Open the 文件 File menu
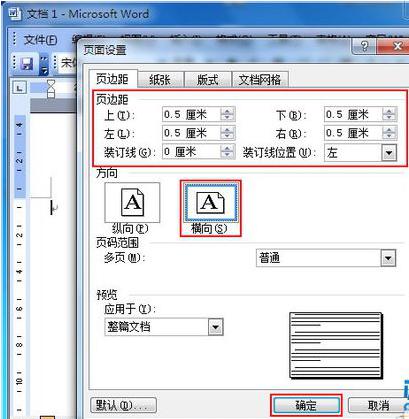 click(41, 40)
